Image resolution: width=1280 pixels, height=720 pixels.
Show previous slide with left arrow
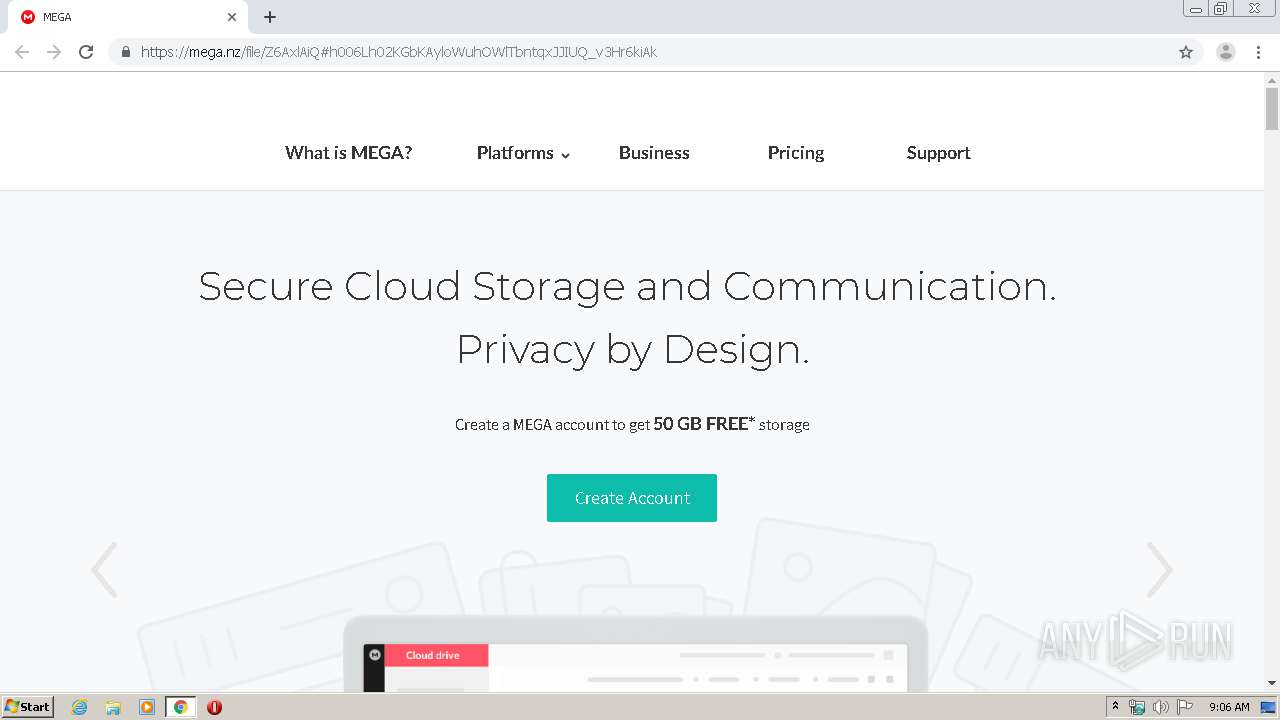(104, 570)
